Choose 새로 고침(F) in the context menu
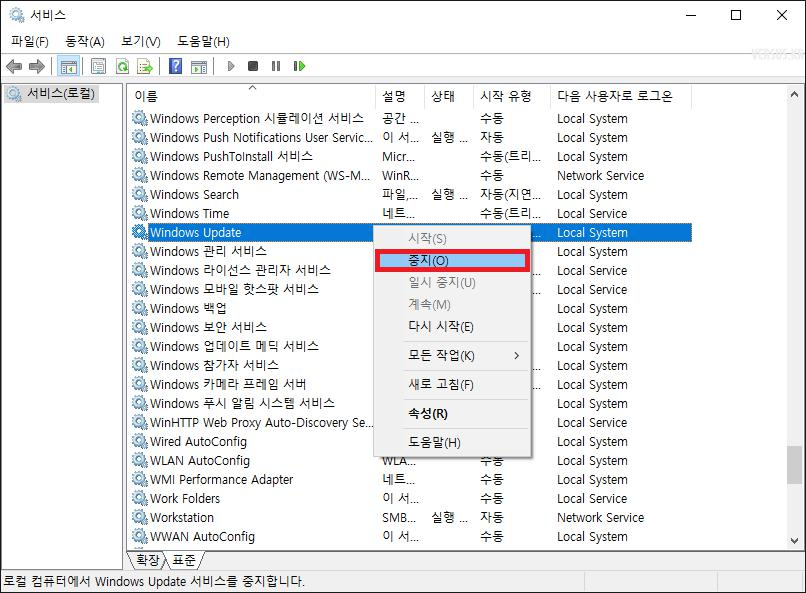This screenshot has width=806, height=593. pyautogui.click(x=452, y=384)
